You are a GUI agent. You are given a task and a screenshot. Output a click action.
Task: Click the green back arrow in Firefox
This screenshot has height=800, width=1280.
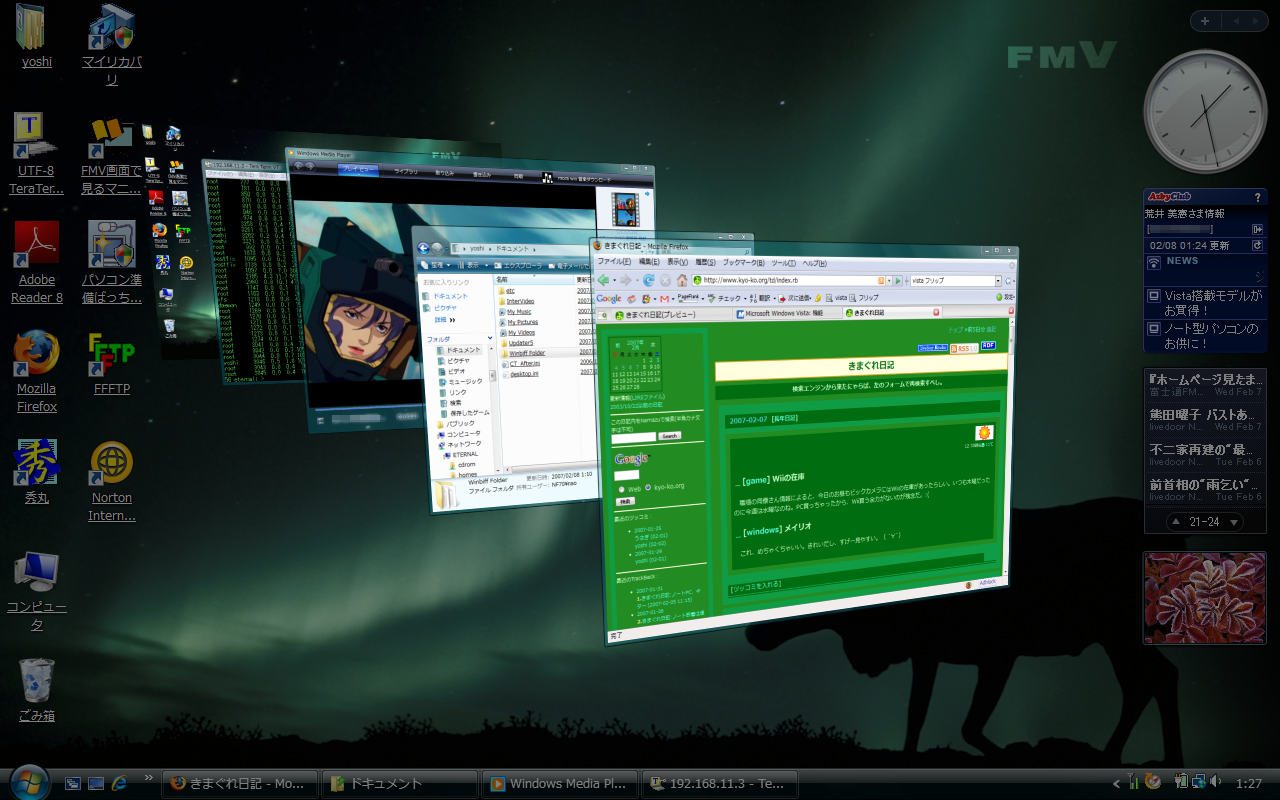point(603,280)
